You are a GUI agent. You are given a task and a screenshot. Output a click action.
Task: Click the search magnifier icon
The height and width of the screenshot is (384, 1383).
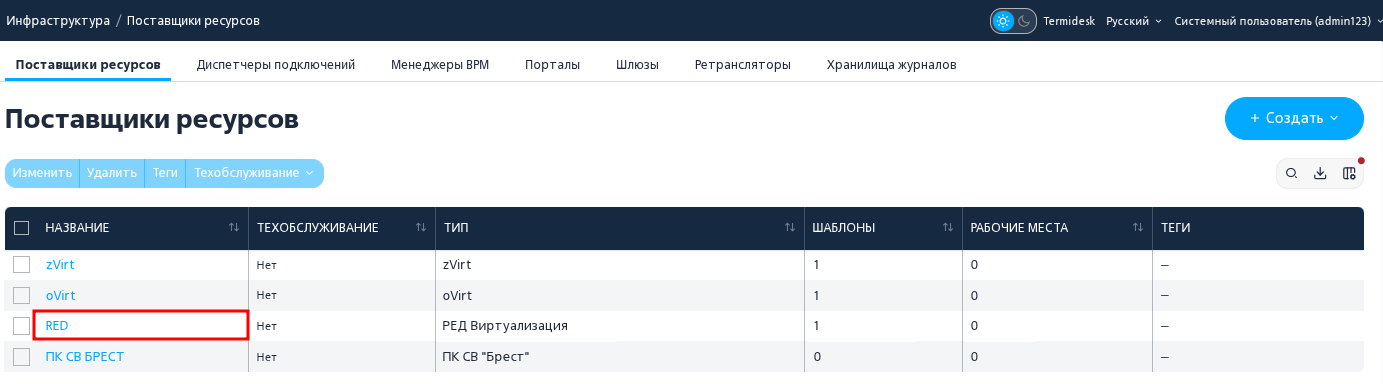tap(1291, 173)
